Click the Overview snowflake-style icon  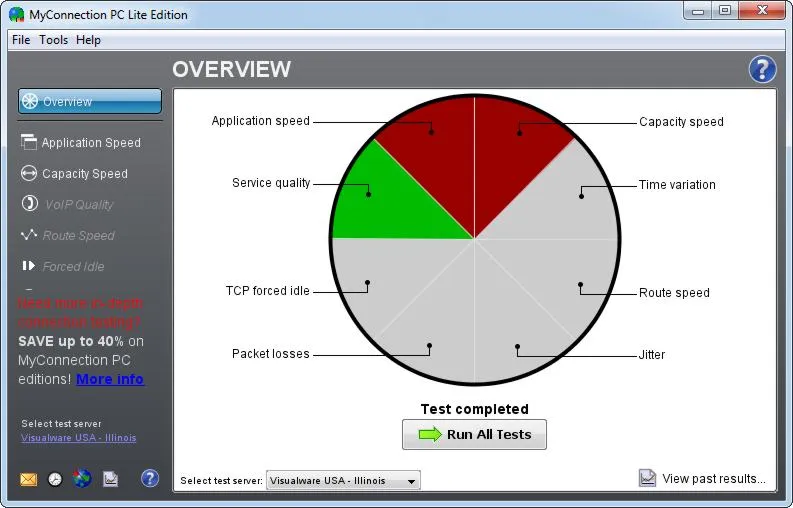click(30, 101)
